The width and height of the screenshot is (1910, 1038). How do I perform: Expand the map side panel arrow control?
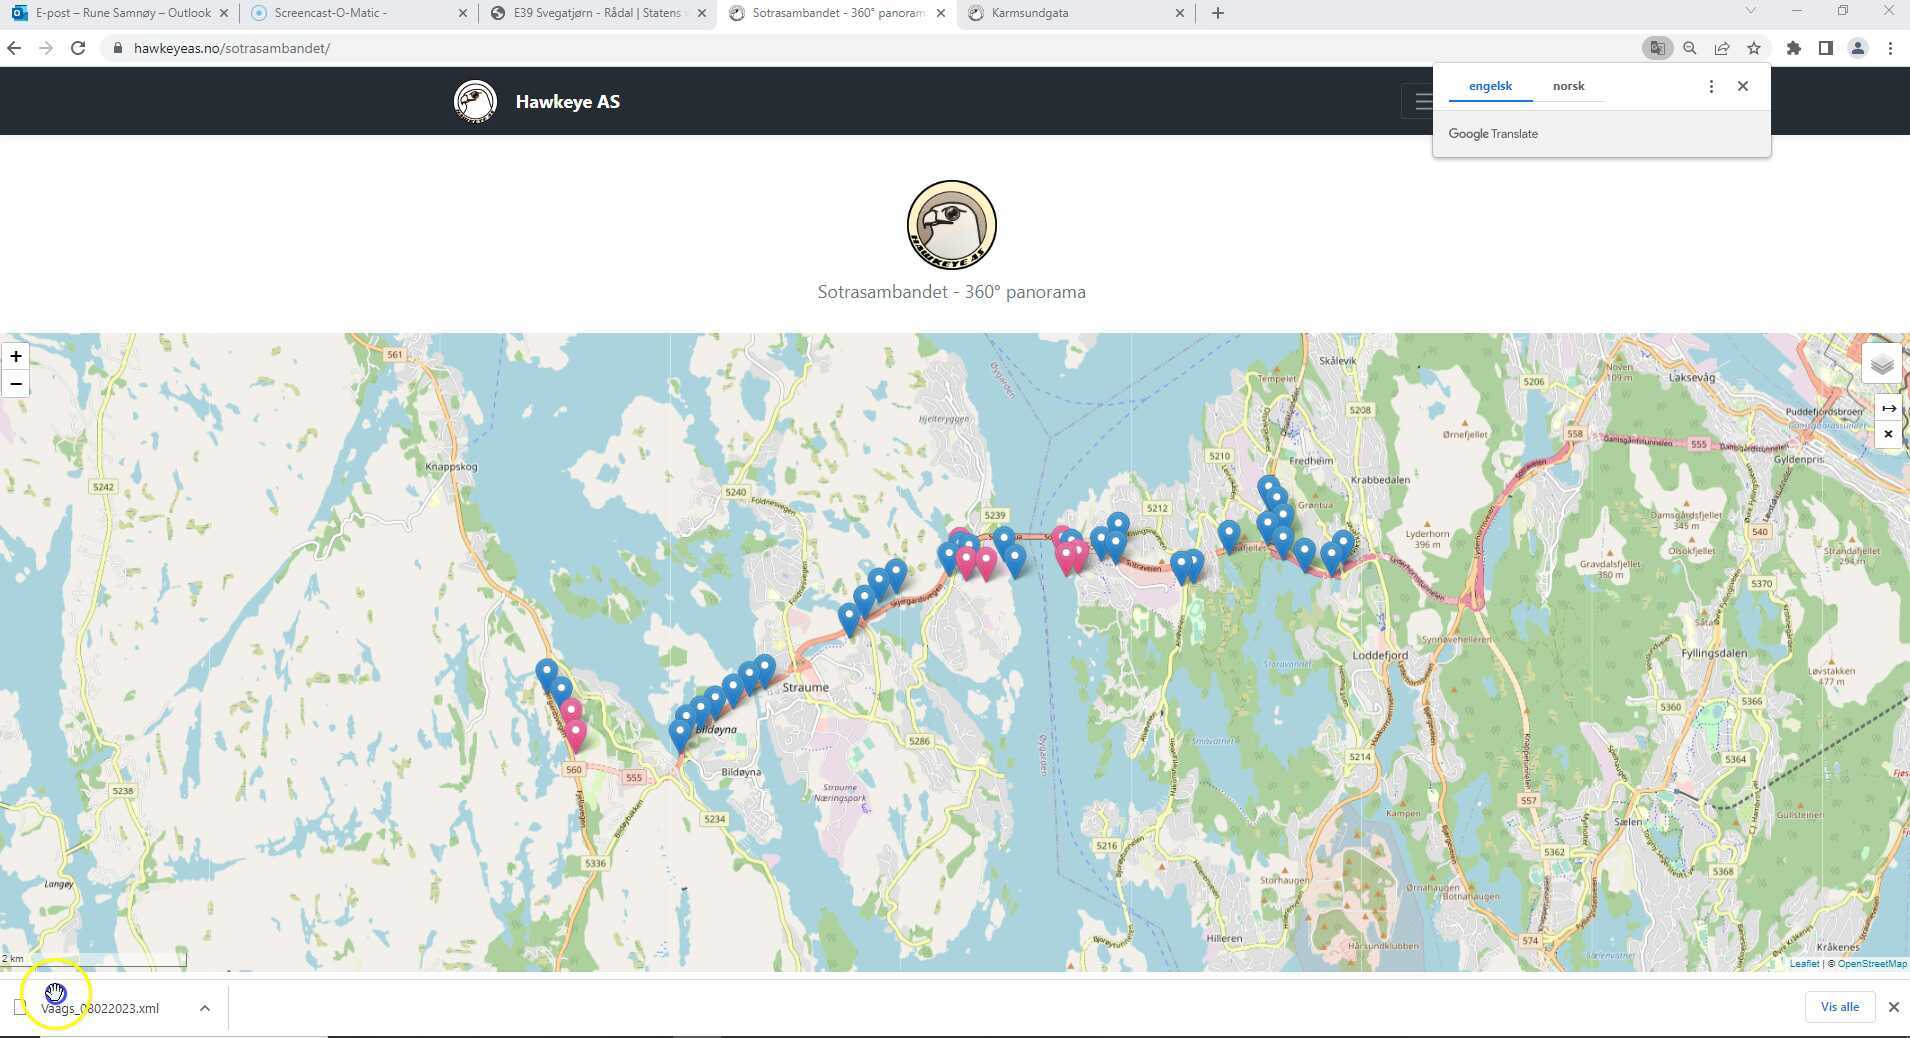(x=1889, y=407)
